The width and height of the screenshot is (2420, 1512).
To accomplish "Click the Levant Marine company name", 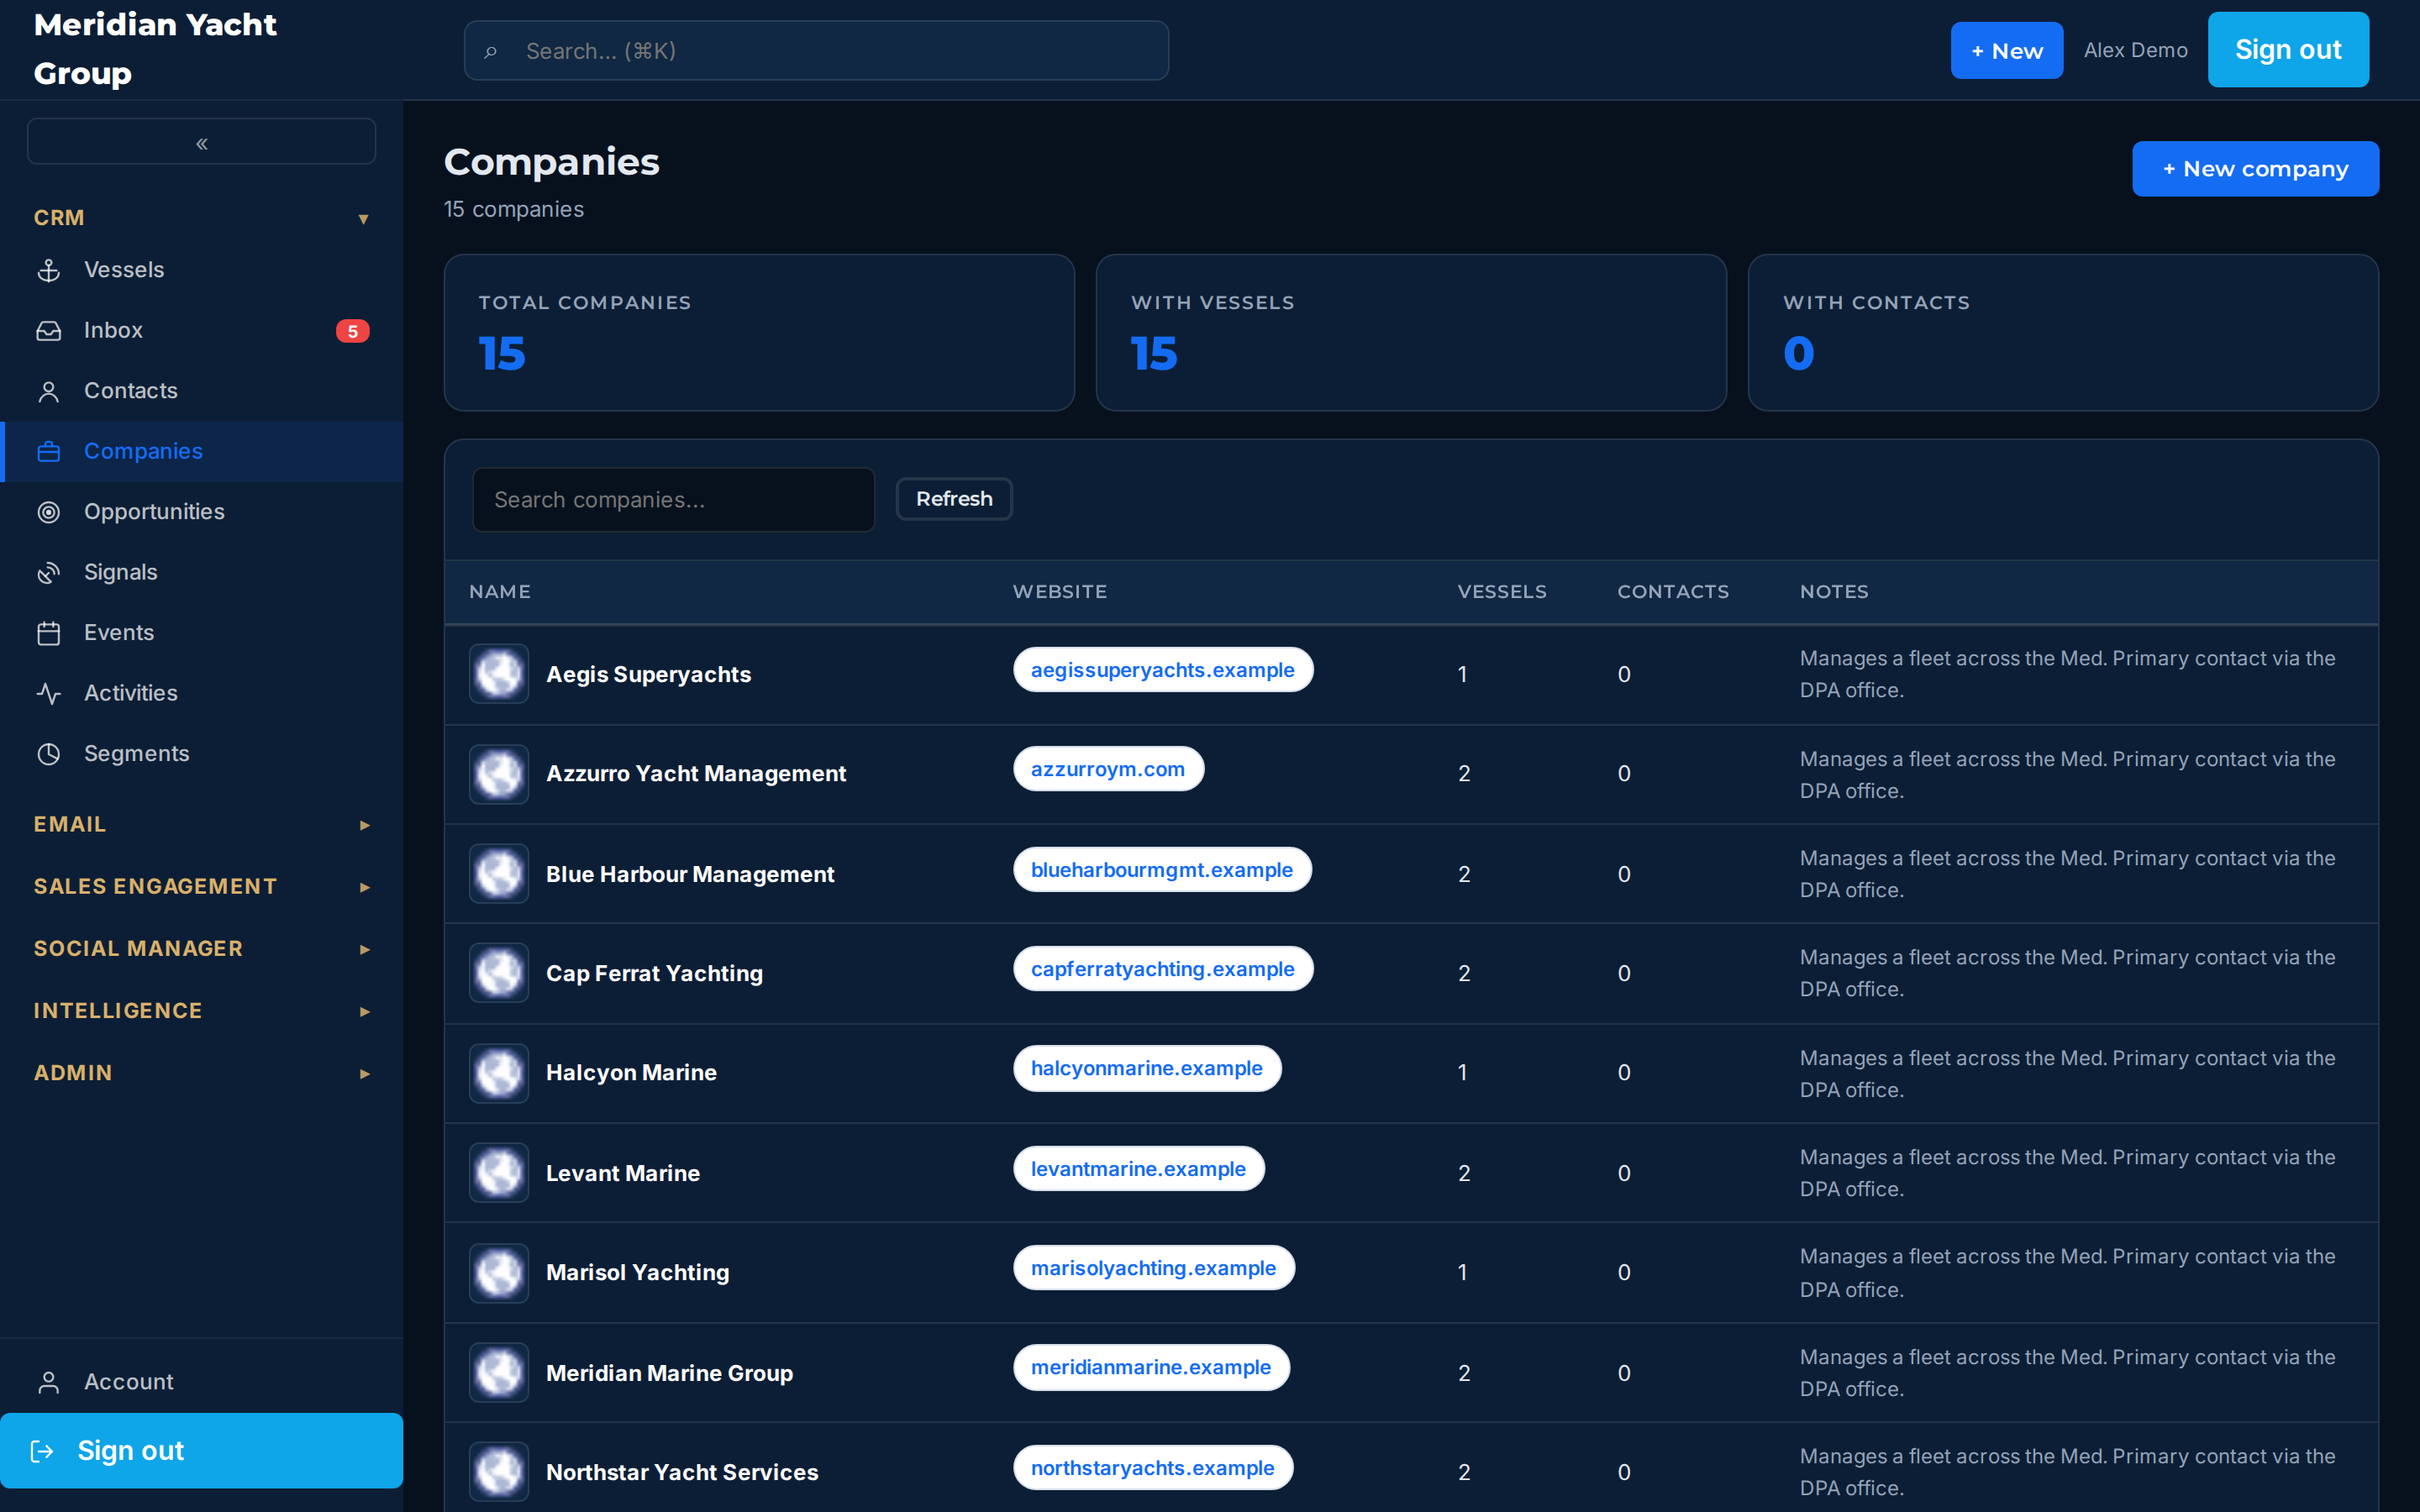I will (623, 1173).
